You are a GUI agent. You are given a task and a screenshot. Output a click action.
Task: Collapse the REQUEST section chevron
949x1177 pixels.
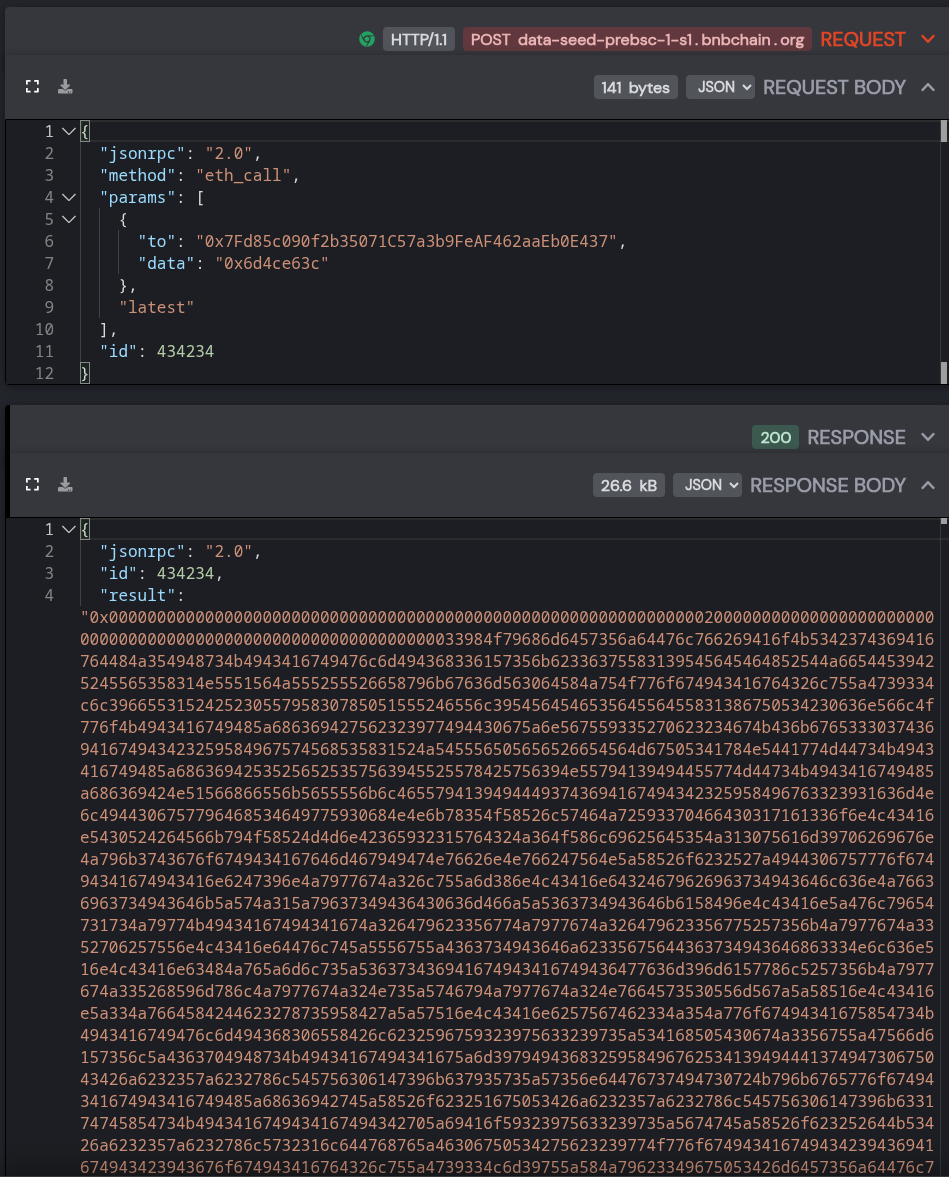pyautogui.click(x=928, y=39)
